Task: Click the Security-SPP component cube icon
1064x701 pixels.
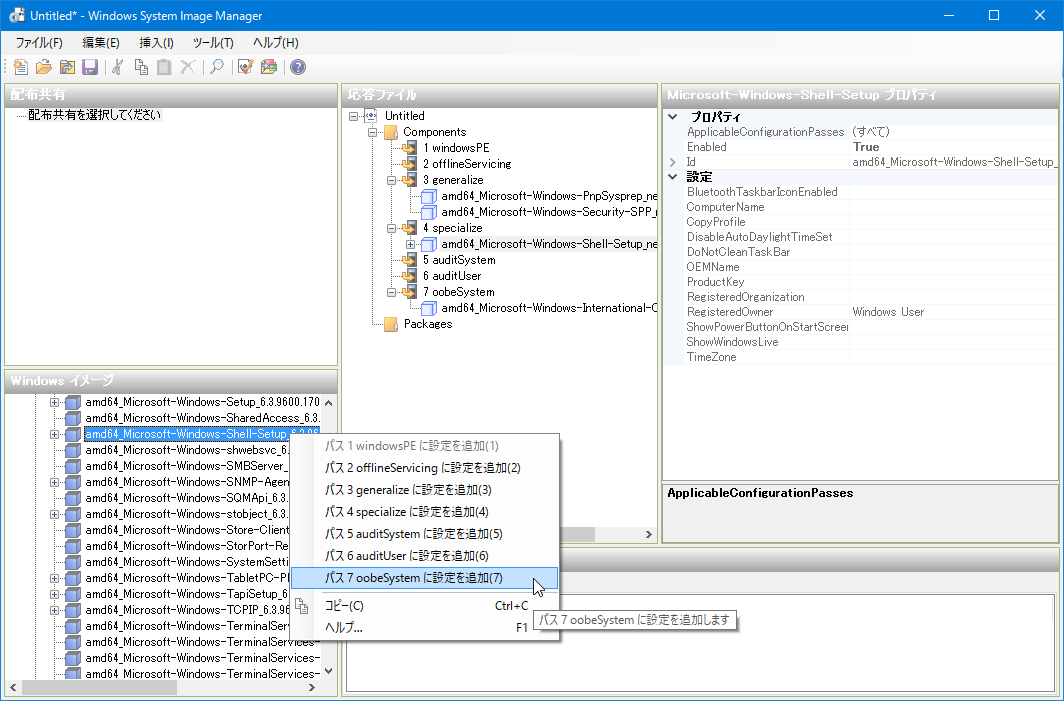Action: pos(429,212)
